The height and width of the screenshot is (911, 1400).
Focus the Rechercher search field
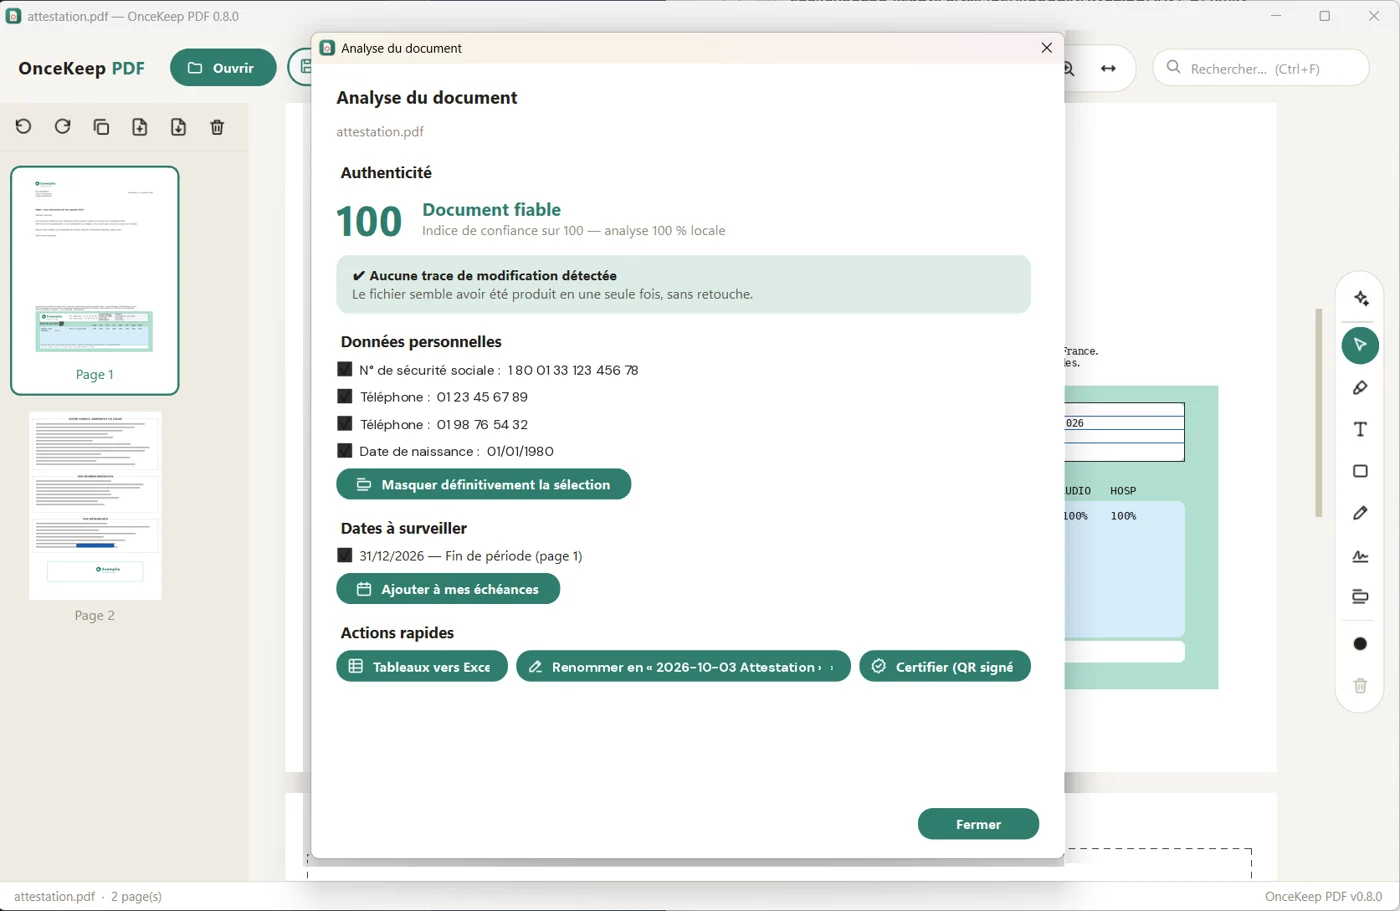click(x=1261, y=68)
